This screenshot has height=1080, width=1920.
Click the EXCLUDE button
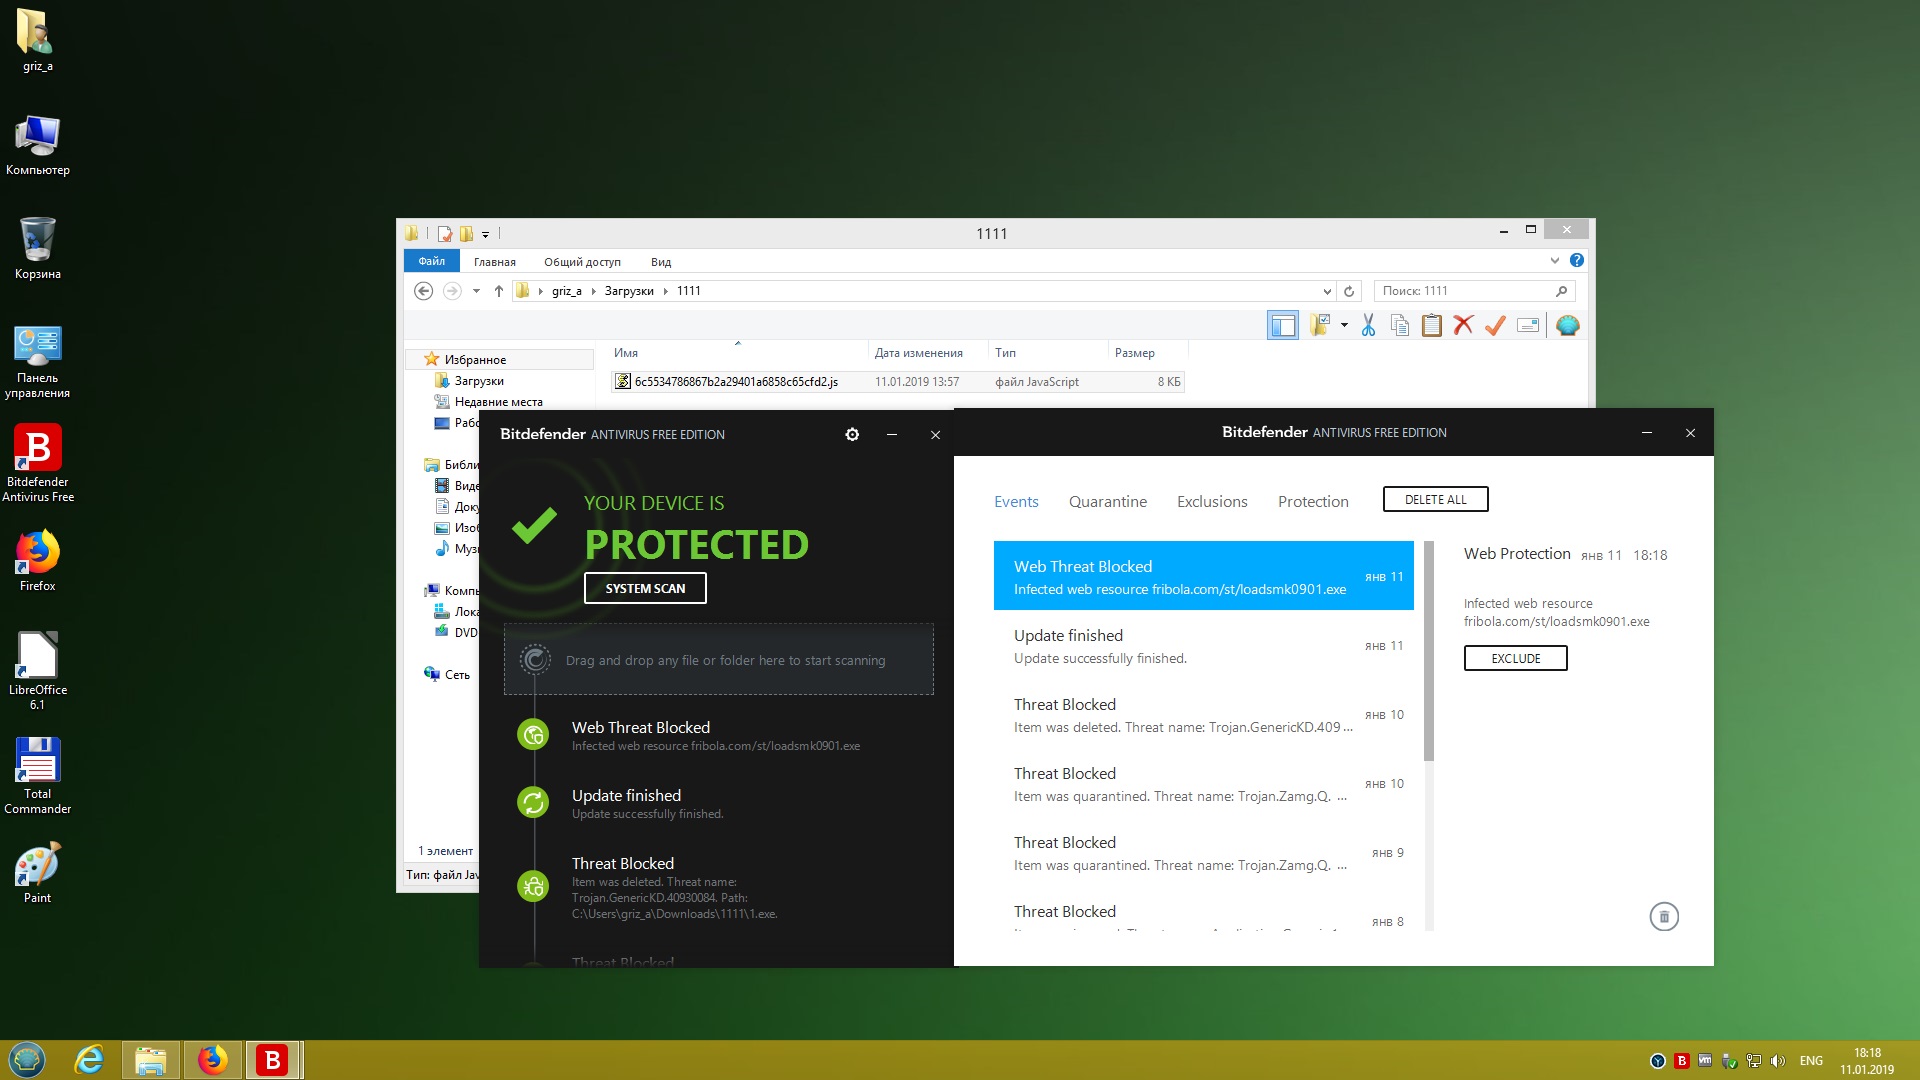1515,659
